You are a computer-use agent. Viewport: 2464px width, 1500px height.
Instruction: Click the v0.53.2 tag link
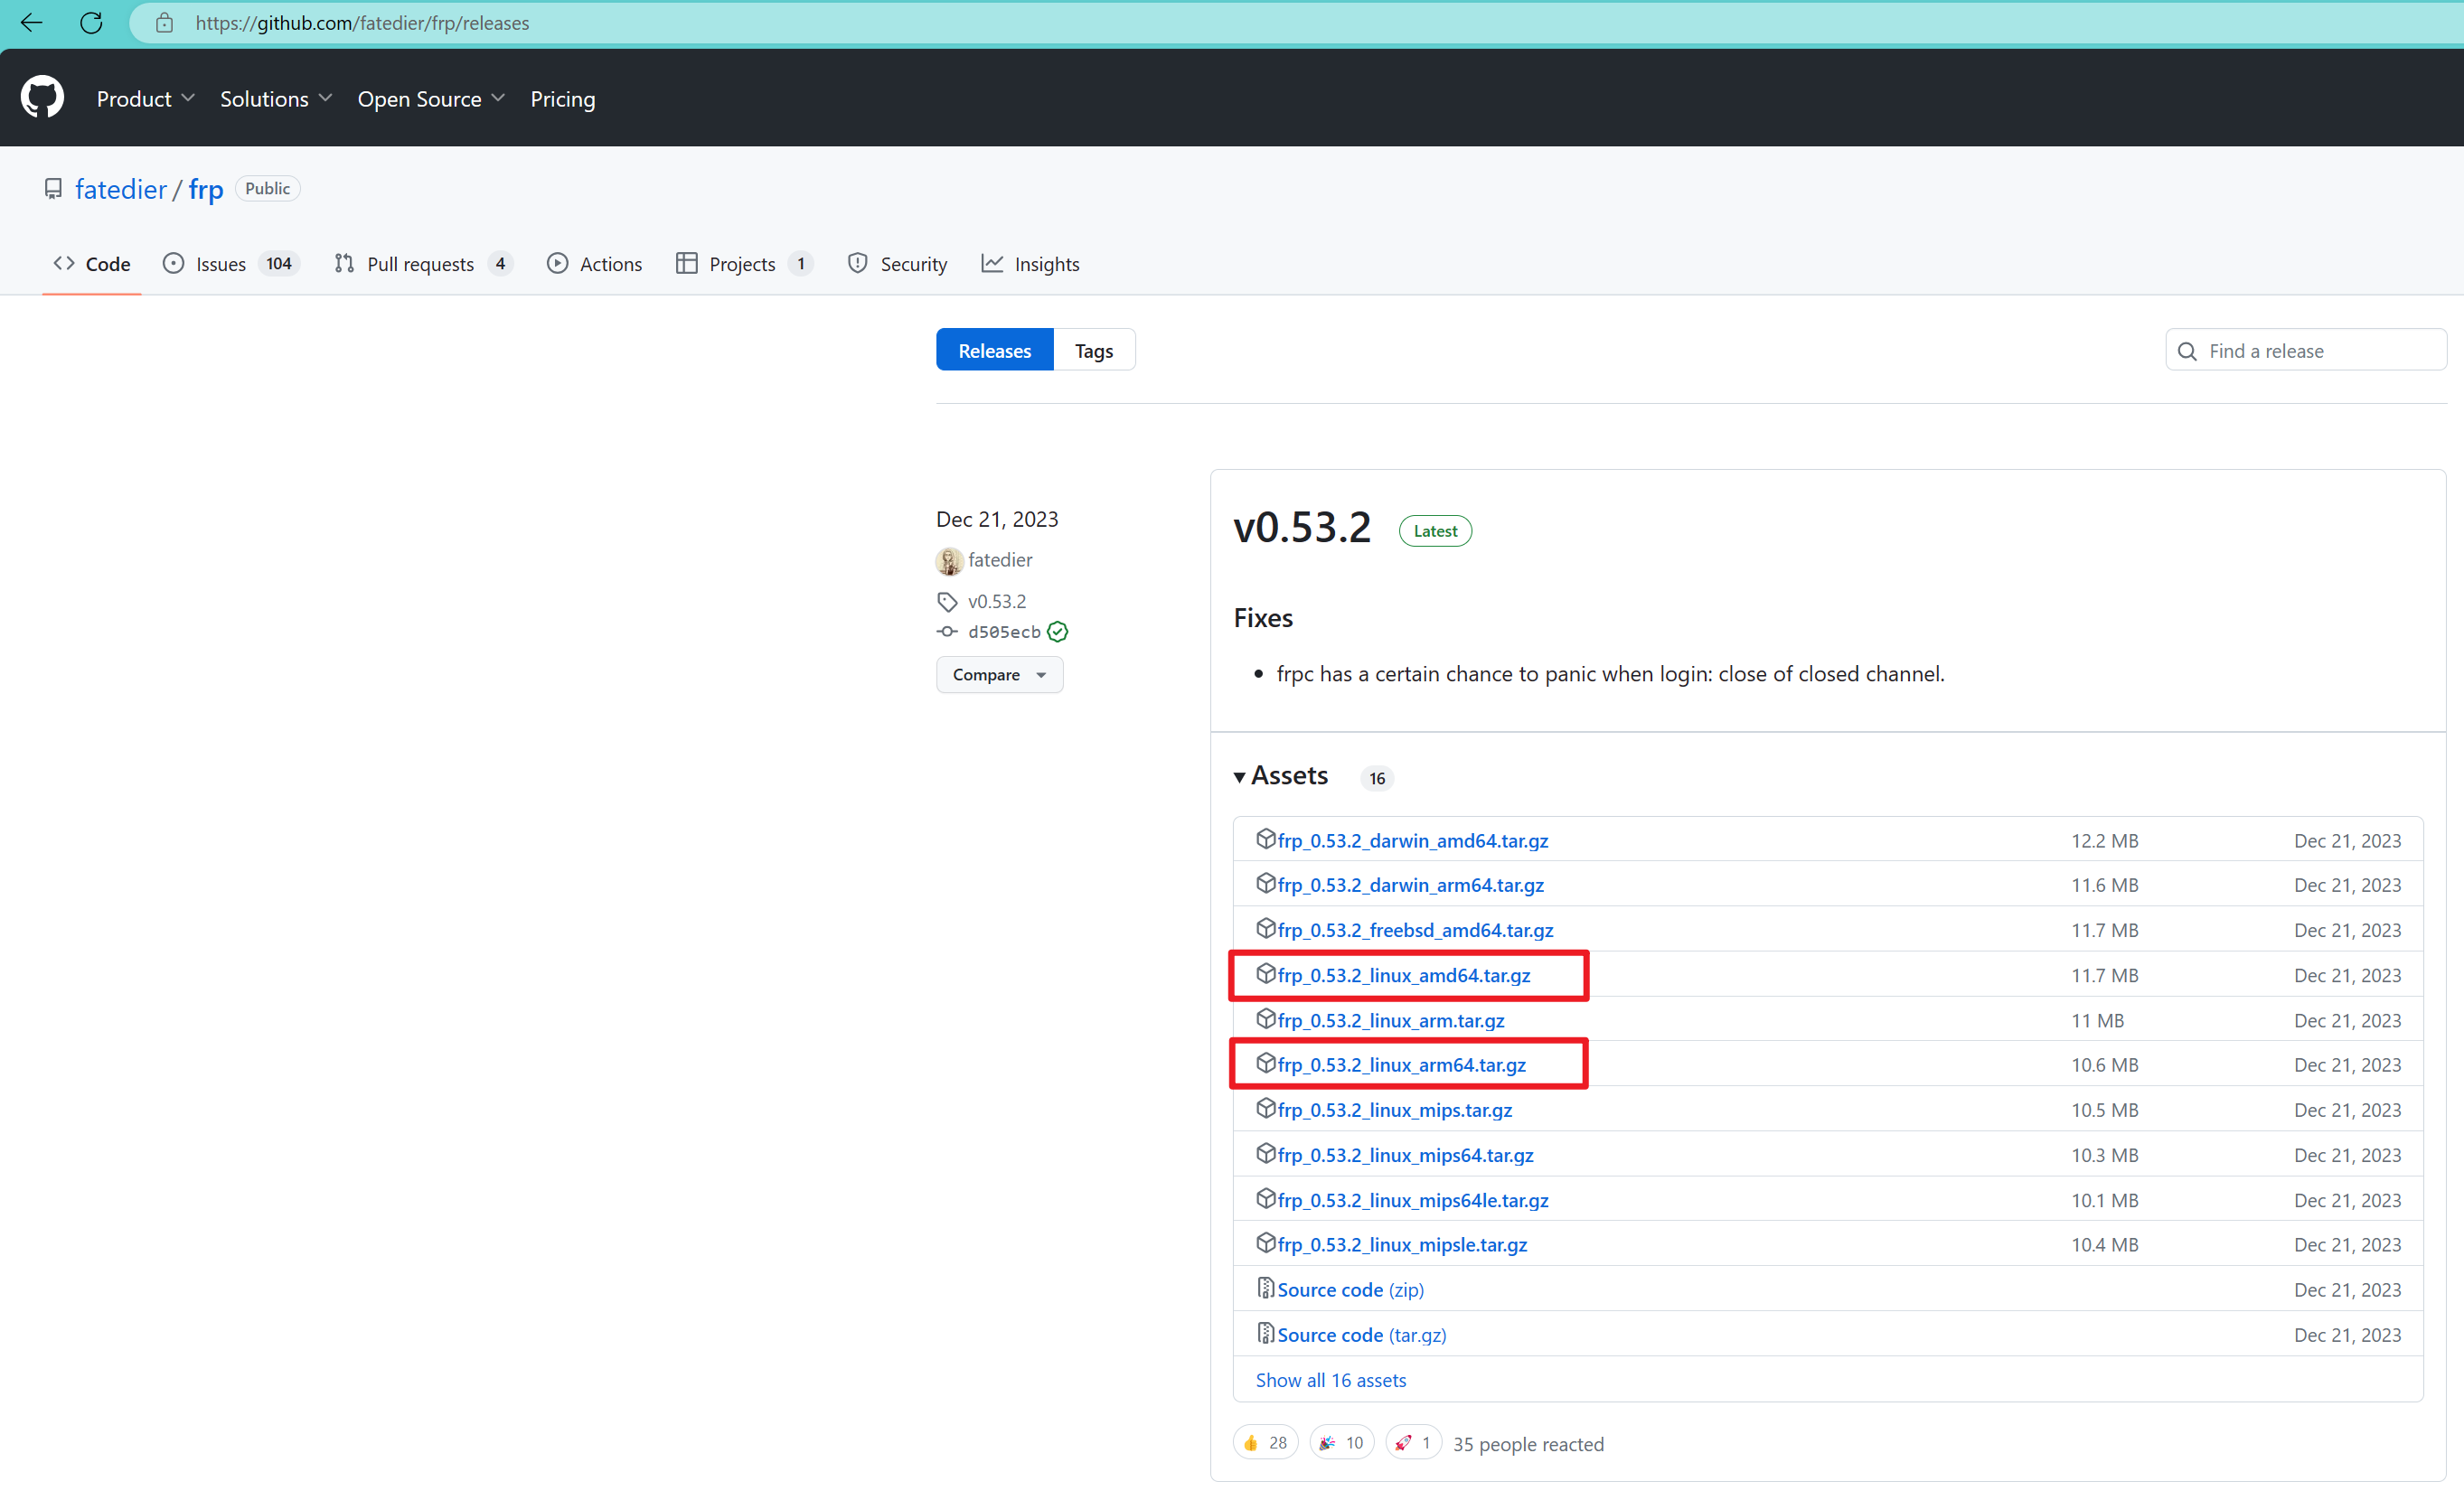click(x=997, y=601)
